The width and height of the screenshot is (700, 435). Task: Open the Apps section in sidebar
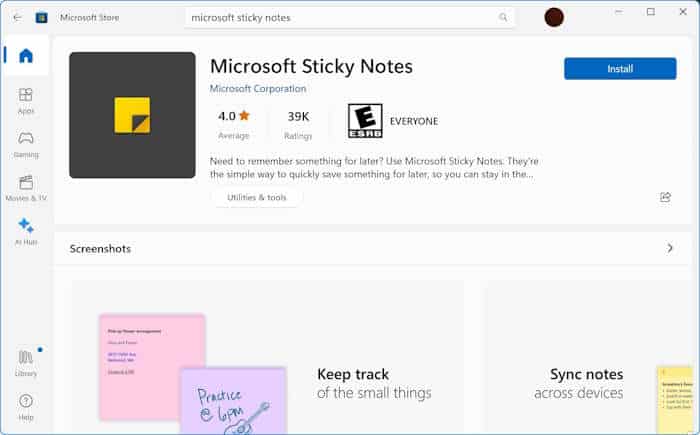click(26, 101)
